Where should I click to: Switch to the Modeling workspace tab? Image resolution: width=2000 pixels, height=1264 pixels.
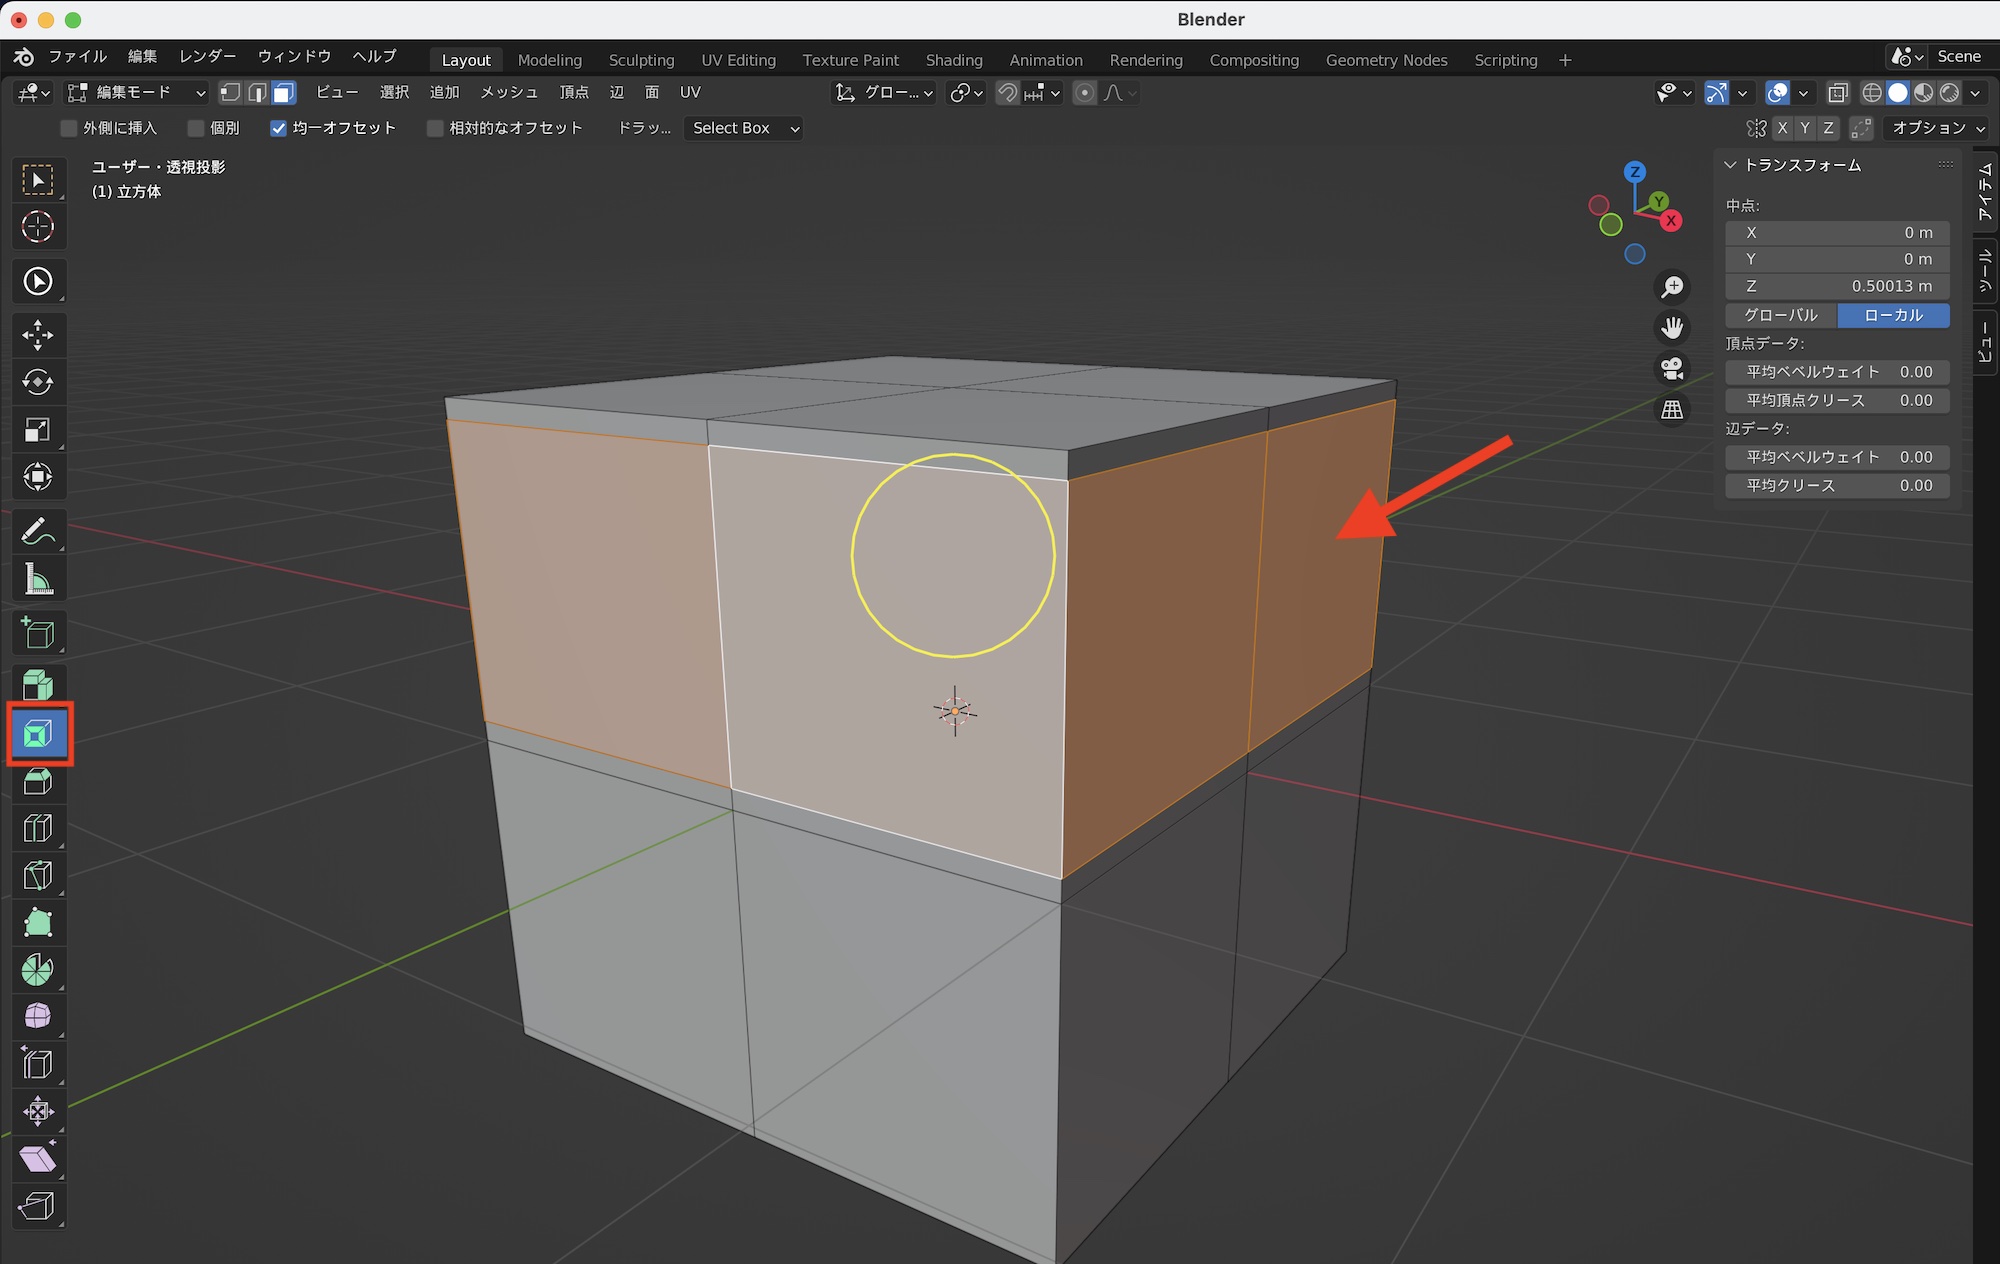coord(549,60)
